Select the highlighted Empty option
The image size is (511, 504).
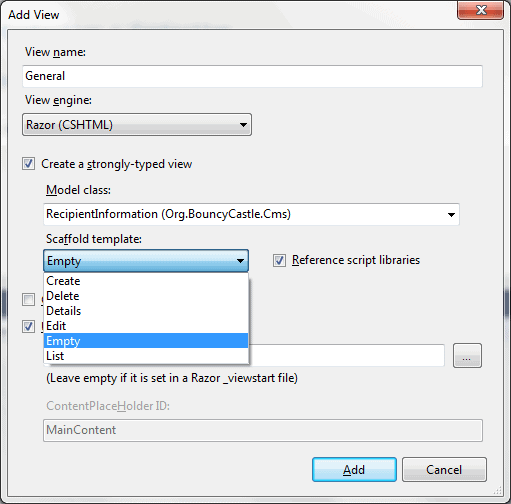point(146,341)
